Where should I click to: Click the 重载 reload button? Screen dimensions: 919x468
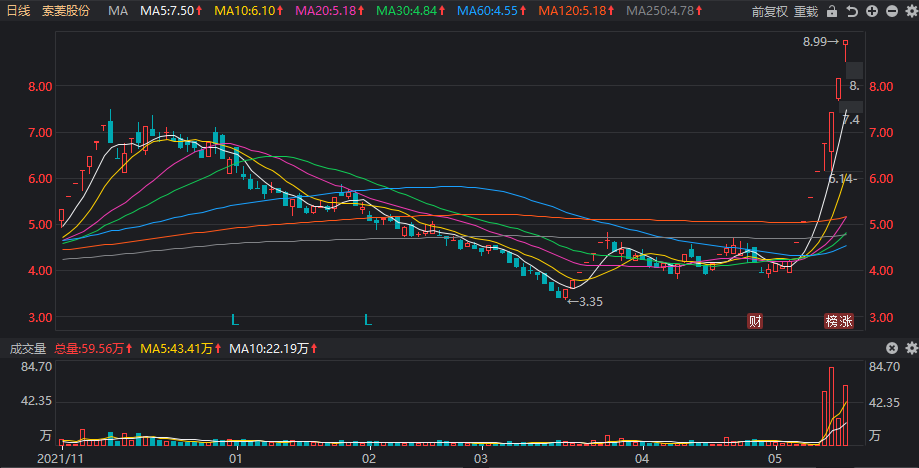click(x=806, y=11)
